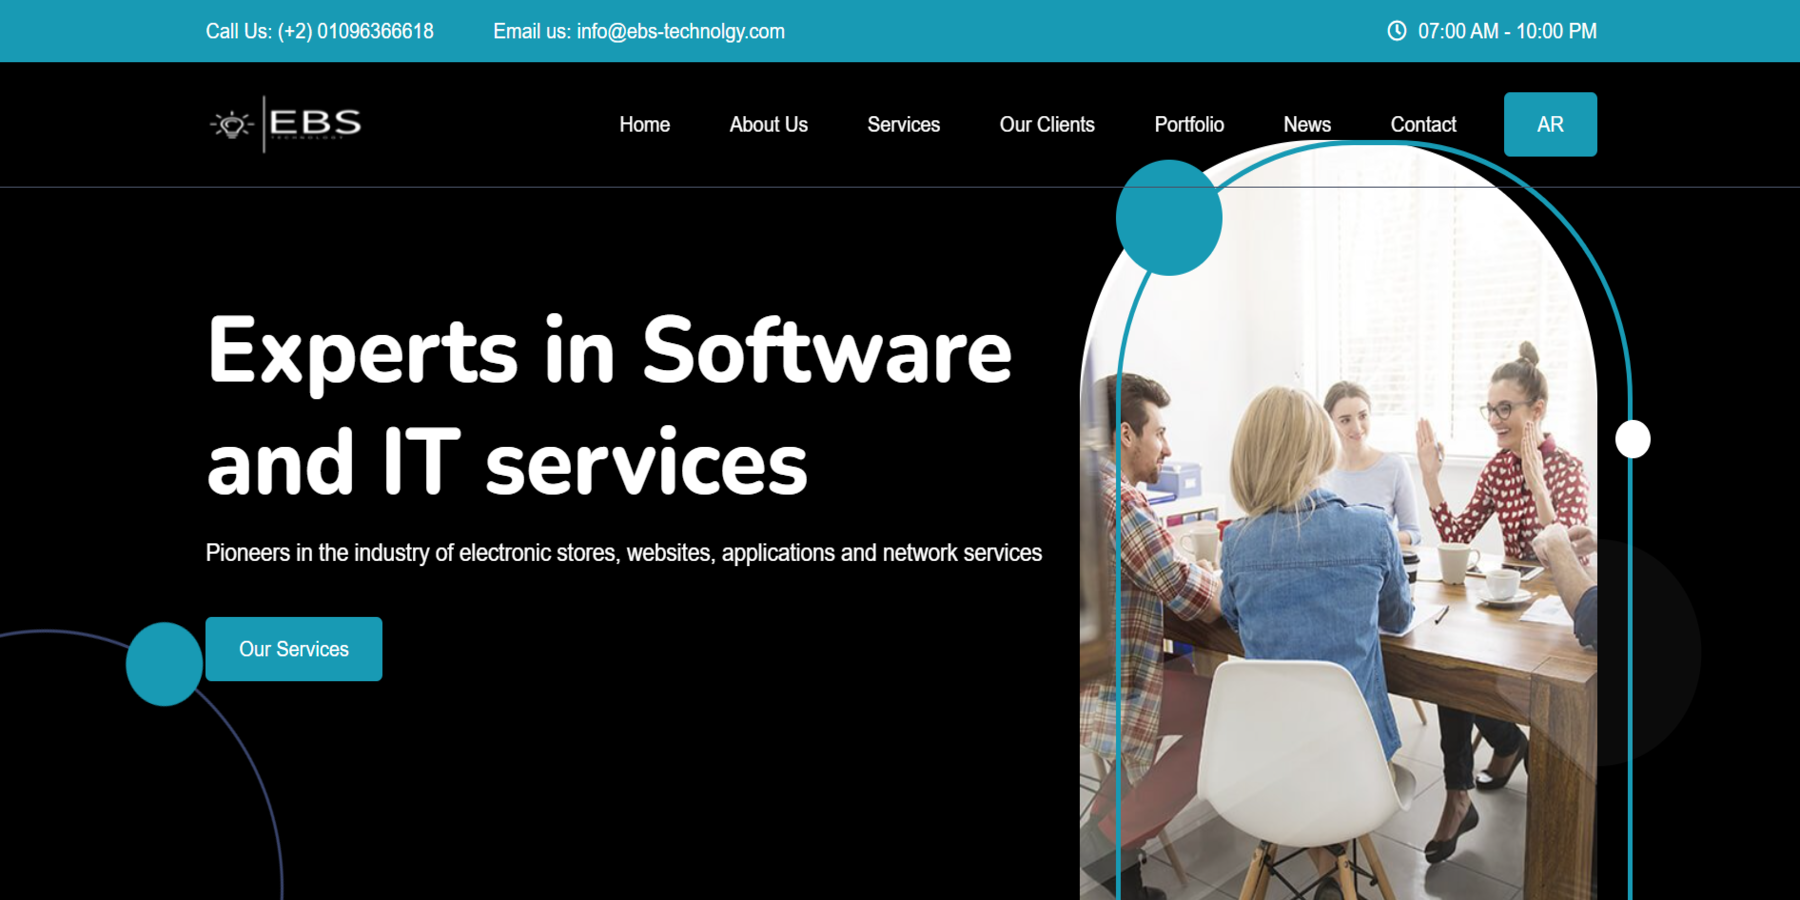Click the teal circle left of Our Services
1800x900 pixels.
pos(164,664)
